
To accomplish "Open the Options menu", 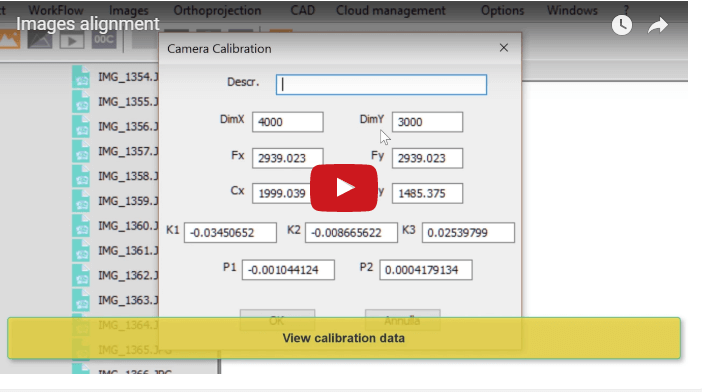I will coord(502,10).
